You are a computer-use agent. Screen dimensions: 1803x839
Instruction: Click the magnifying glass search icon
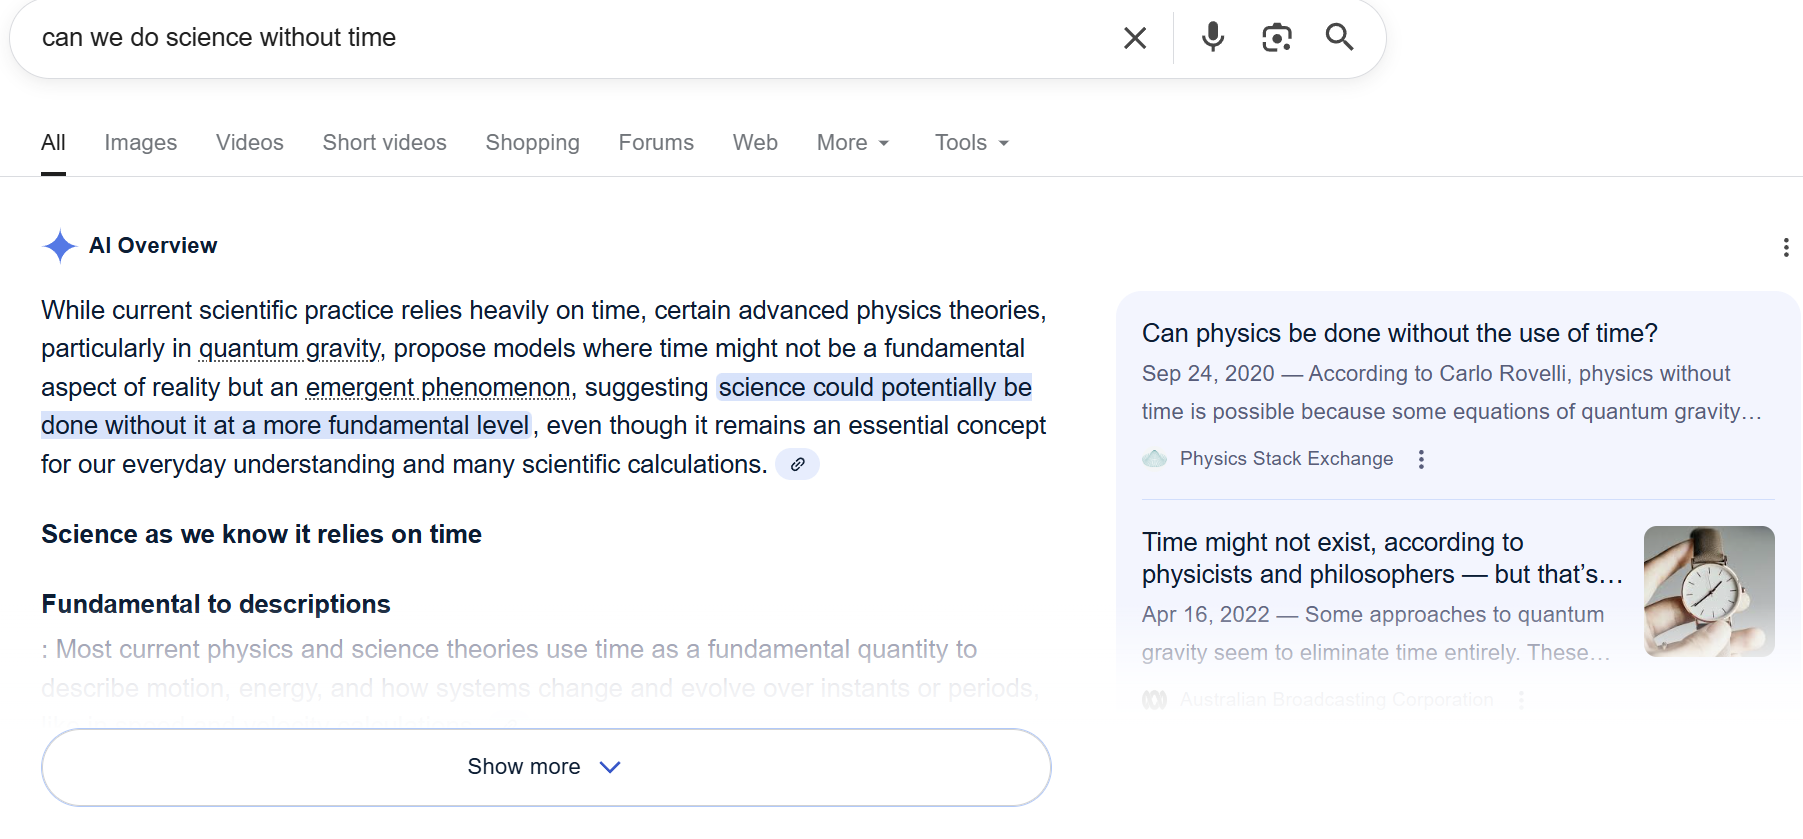point(1339,38)
